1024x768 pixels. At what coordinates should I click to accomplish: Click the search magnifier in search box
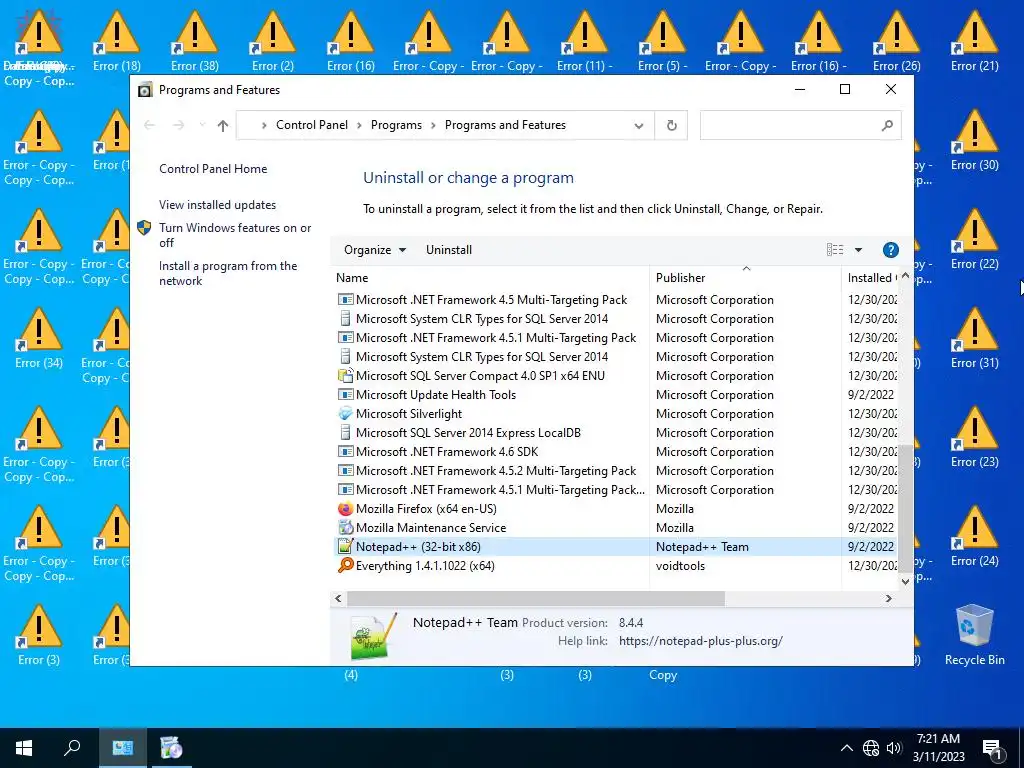coord(887,125)
